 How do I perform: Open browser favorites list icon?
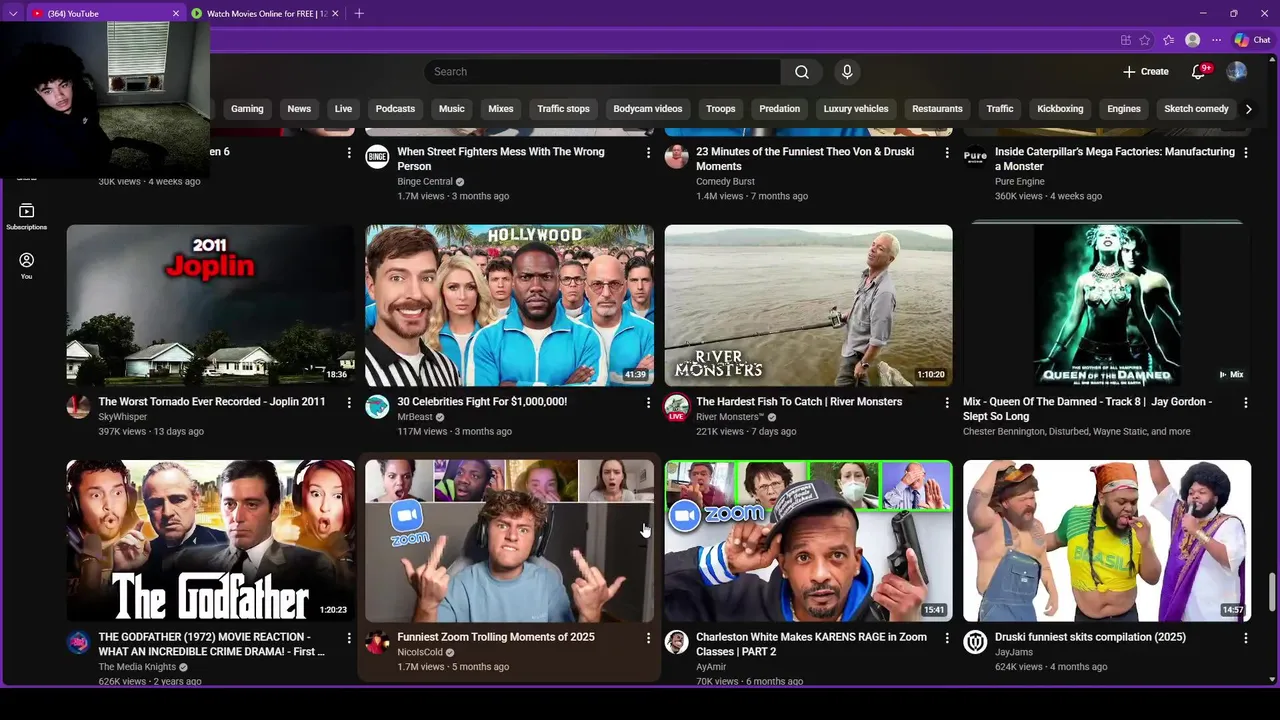[1168, 40]
